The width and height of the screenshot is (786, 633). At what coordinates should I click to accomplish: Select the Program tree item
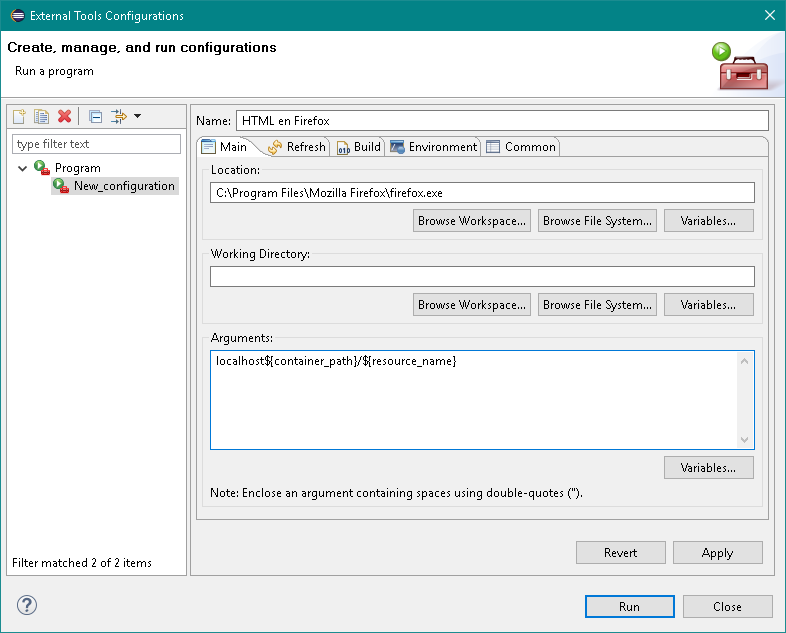[x=78, y=168]
